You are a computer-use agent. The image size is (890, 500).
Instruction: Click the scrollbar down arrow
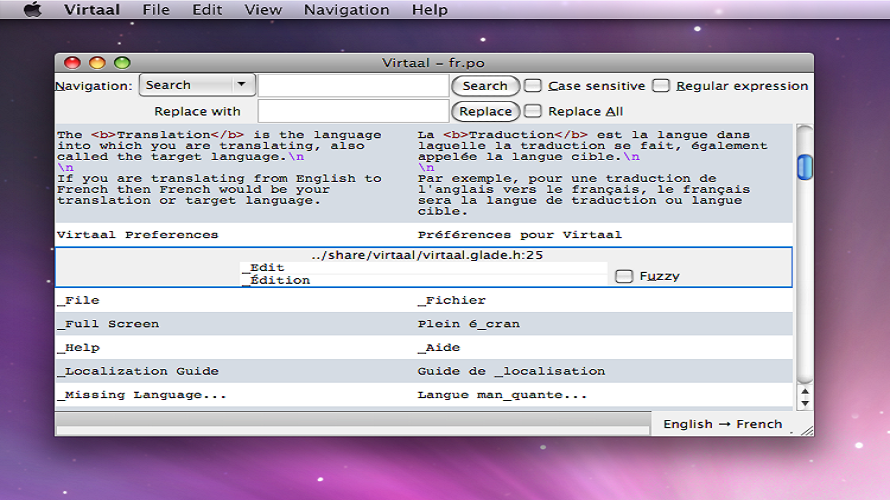coord(805,404)
